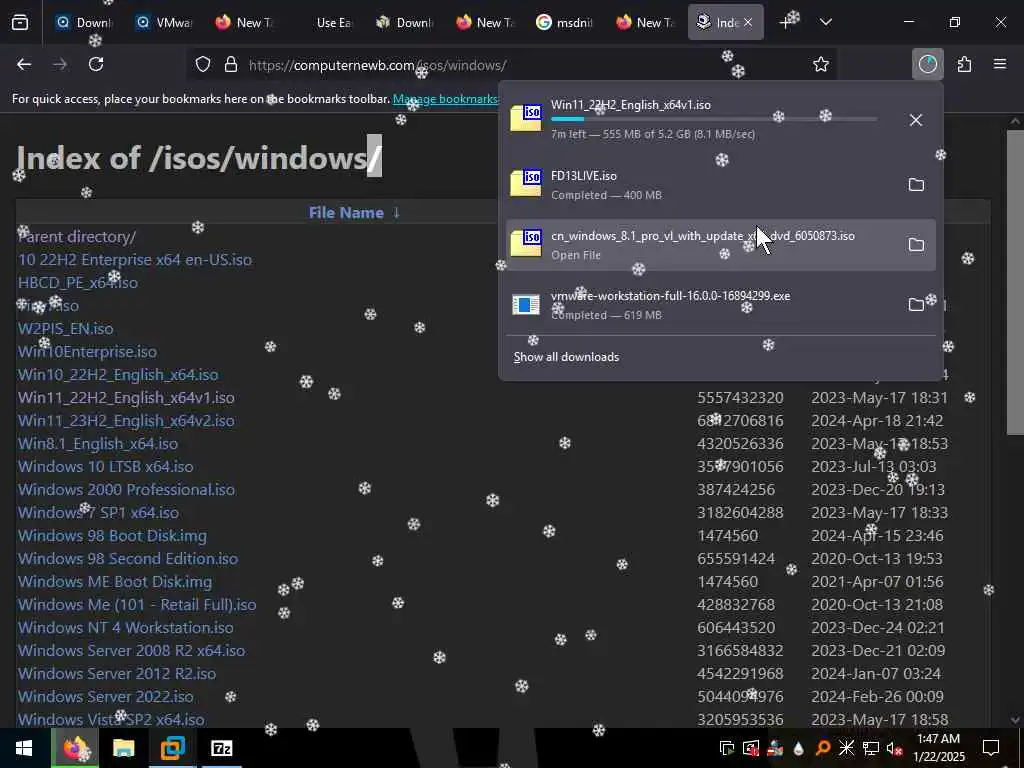The width and height of the screenshot is (1024, 768).
Task: Click the page vertical scrollbar thumb
Action: pos(1015,282)
